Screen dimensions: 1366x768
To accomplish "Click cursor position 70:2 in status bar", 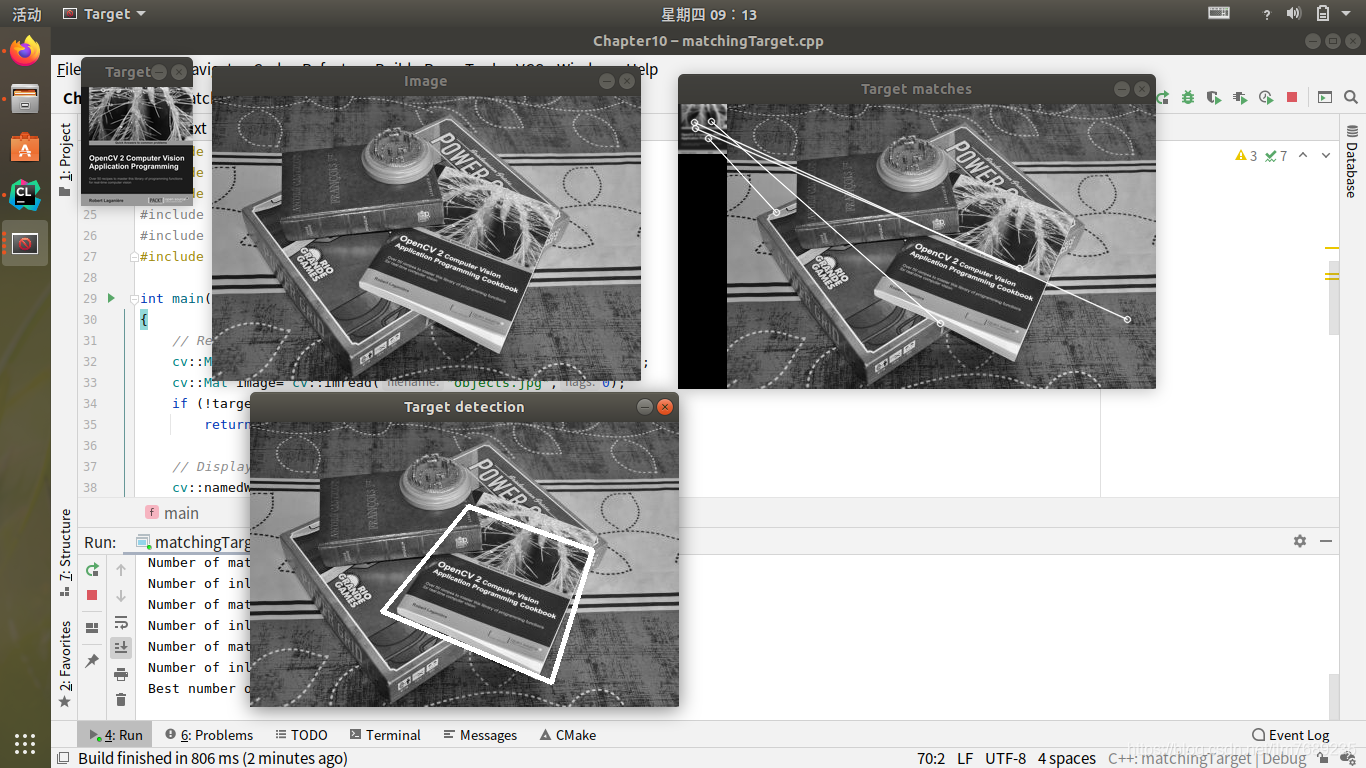I will (x=931, y=759).
